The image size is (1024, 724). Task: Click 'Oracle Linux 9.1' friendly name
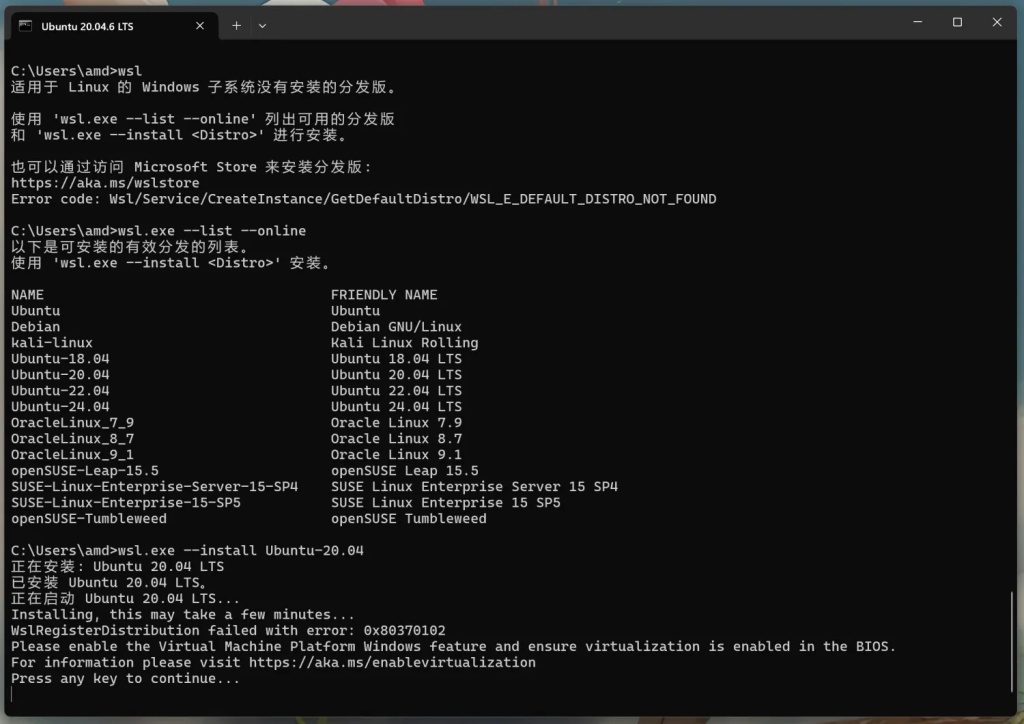click(x=396, y=455)
